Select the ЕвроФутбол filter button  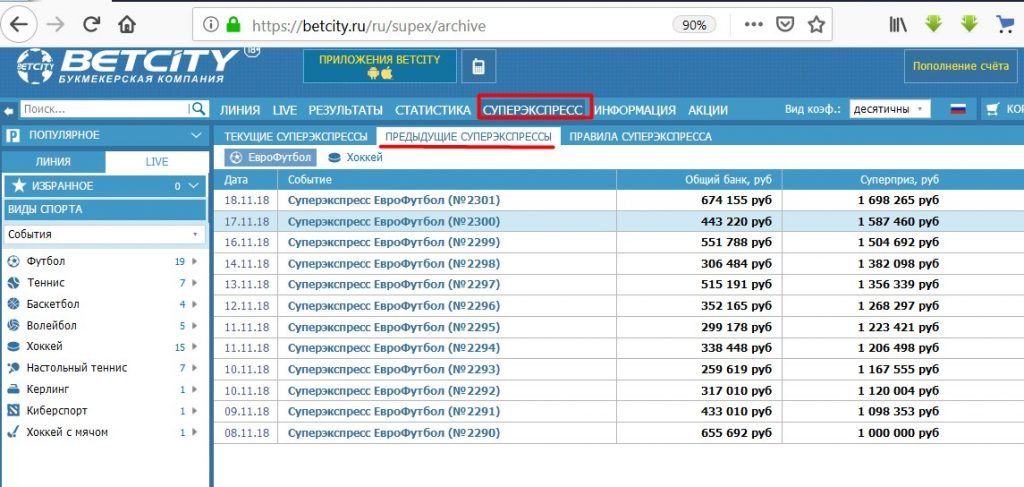coord(271,157)
